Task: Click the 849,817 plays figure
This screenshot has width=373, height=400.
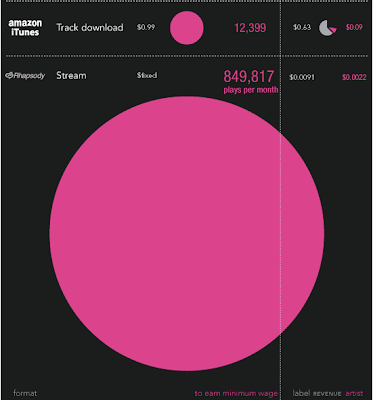Action: click(x=249, y=76)
